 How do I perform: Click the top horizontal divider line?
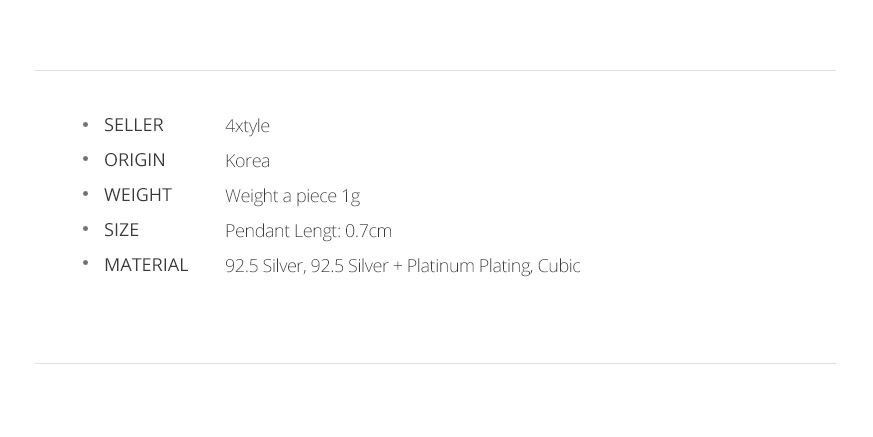pyautogui.click(x=435, y=70)
